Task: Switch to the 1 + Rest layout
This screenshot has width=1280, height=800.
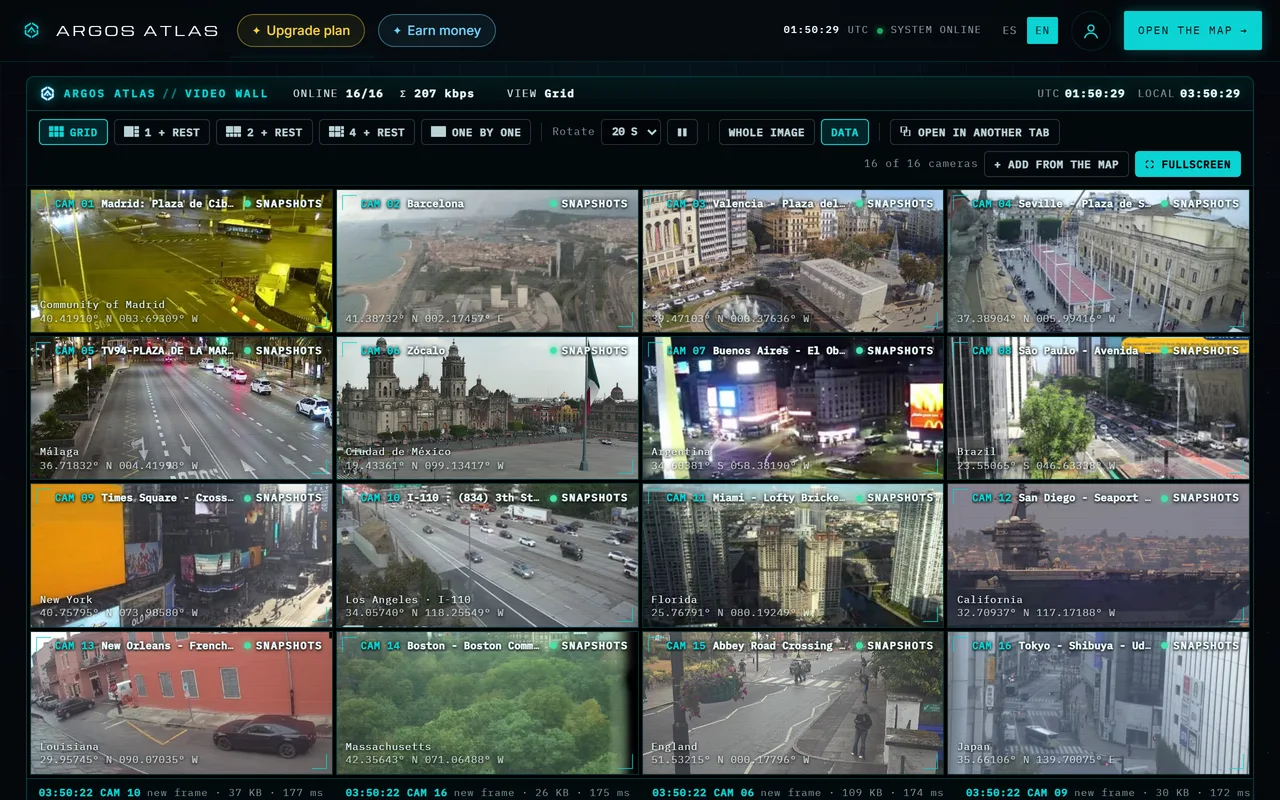Action: tap(162, 132)
